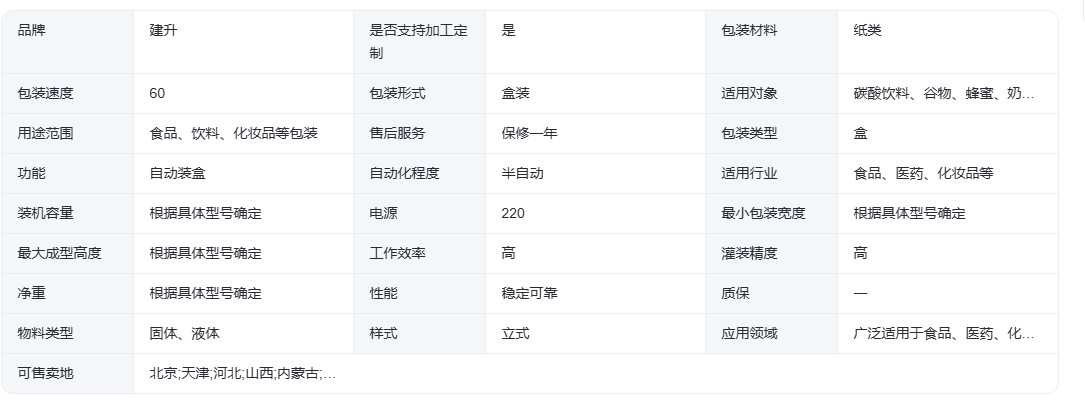Click the 样式 value 立式

(x=516, y=333)
